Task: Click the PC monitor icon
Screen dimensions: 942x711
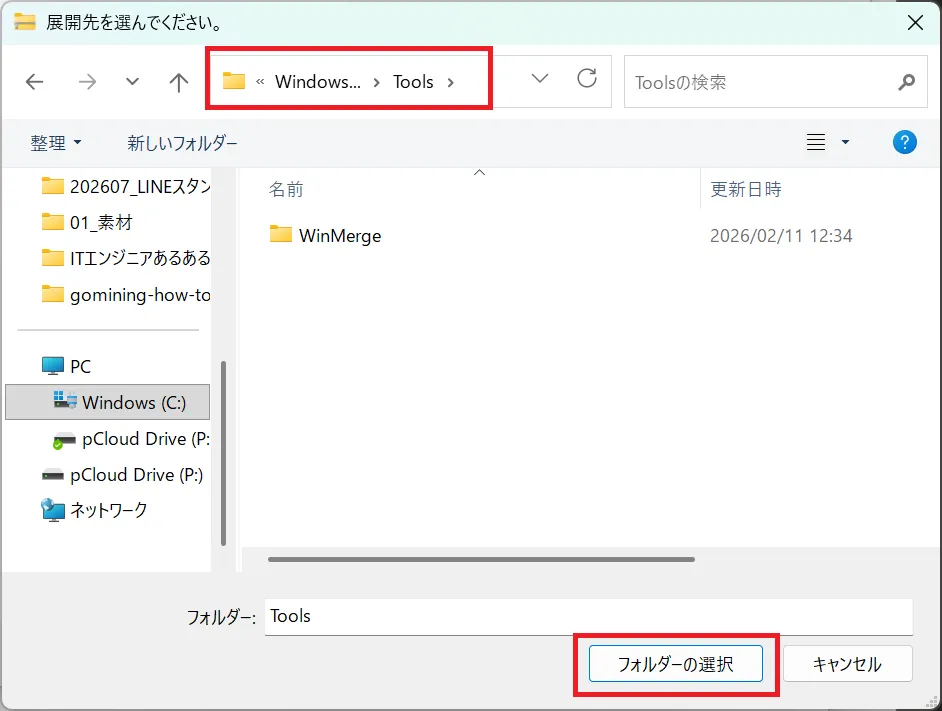Action: 53,365
